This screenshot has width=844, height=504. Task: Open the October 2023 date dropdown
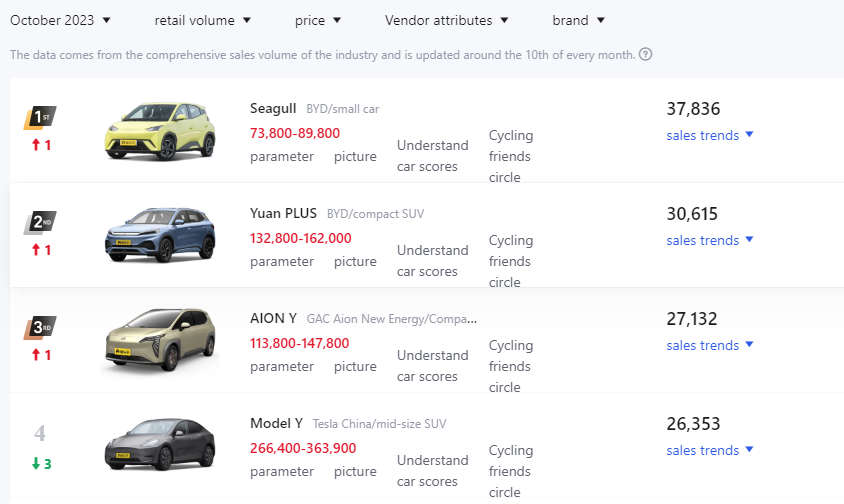[x=60, y=20]
